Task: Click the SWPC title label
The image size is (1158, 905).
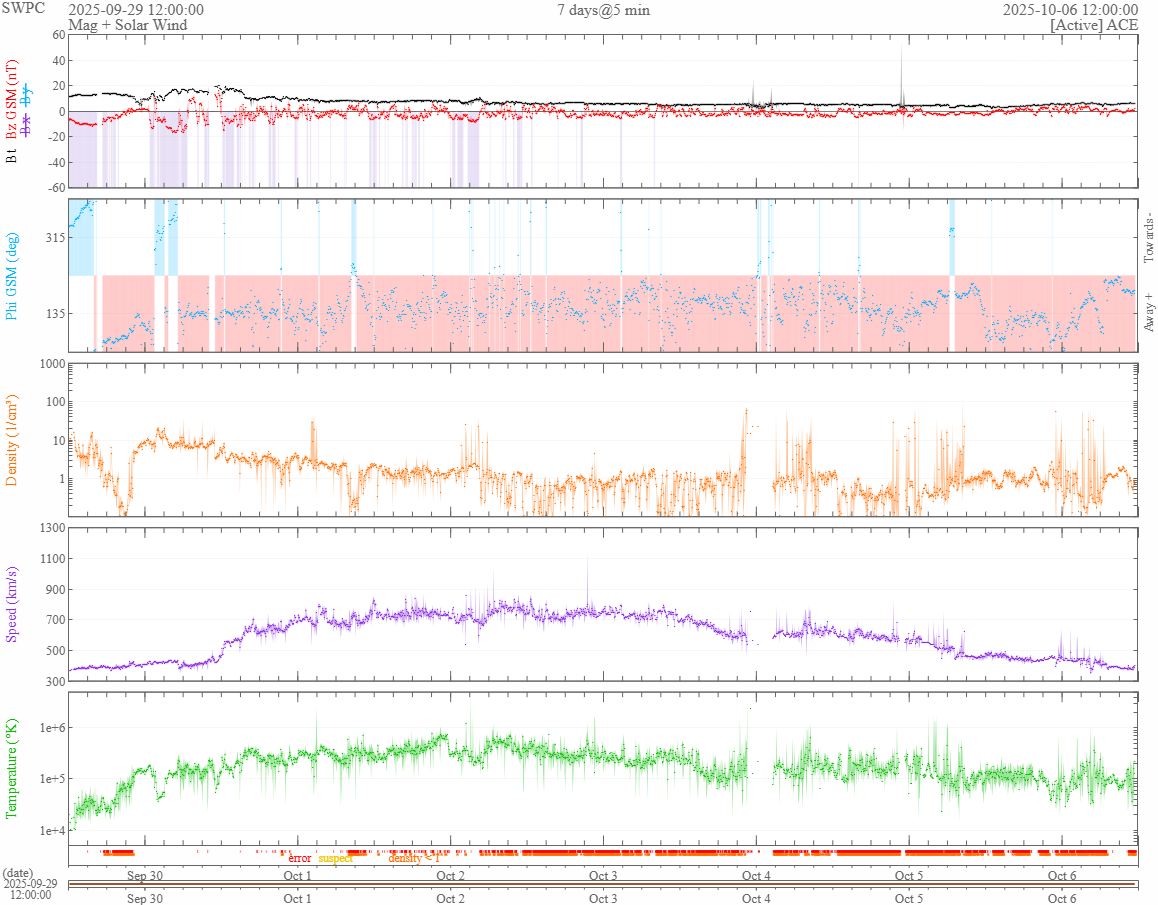Action: tap(24, 10)
